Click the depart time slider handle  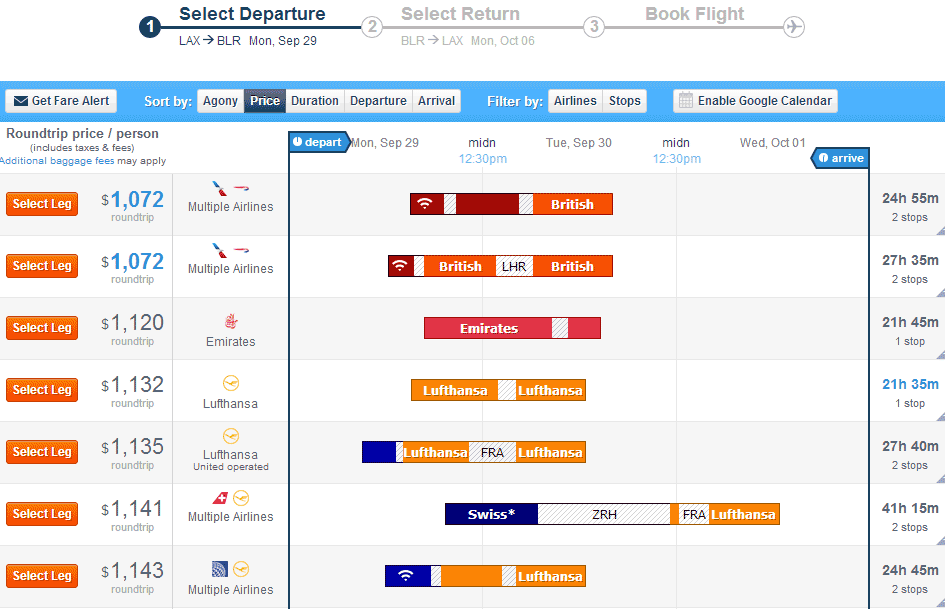click(x=318, y=143)
